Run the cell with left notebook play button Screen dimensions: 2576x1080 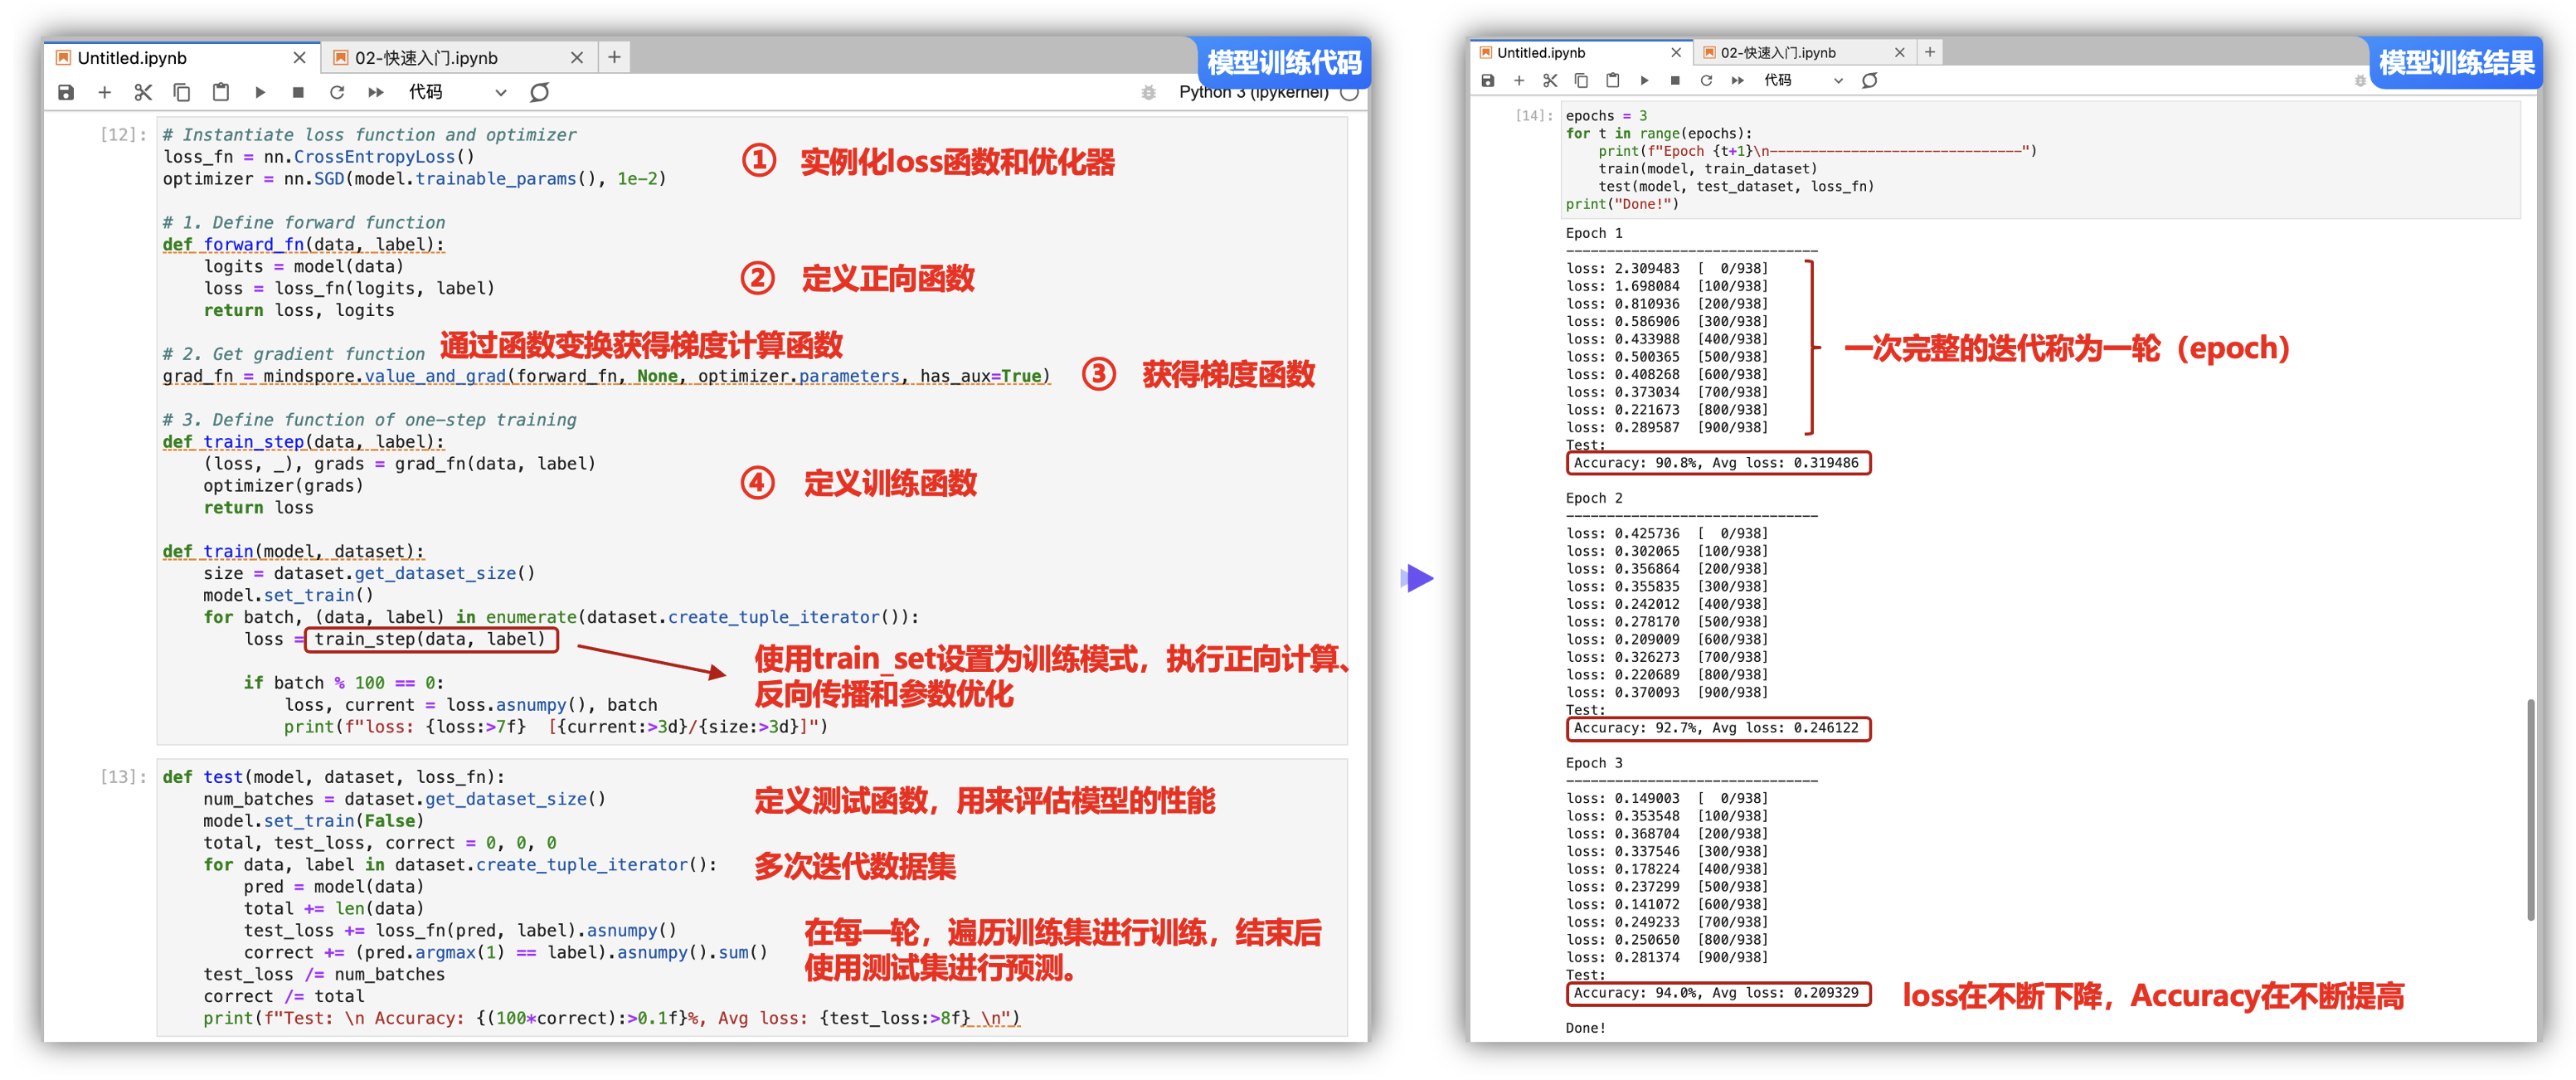(x=260, y=92)
